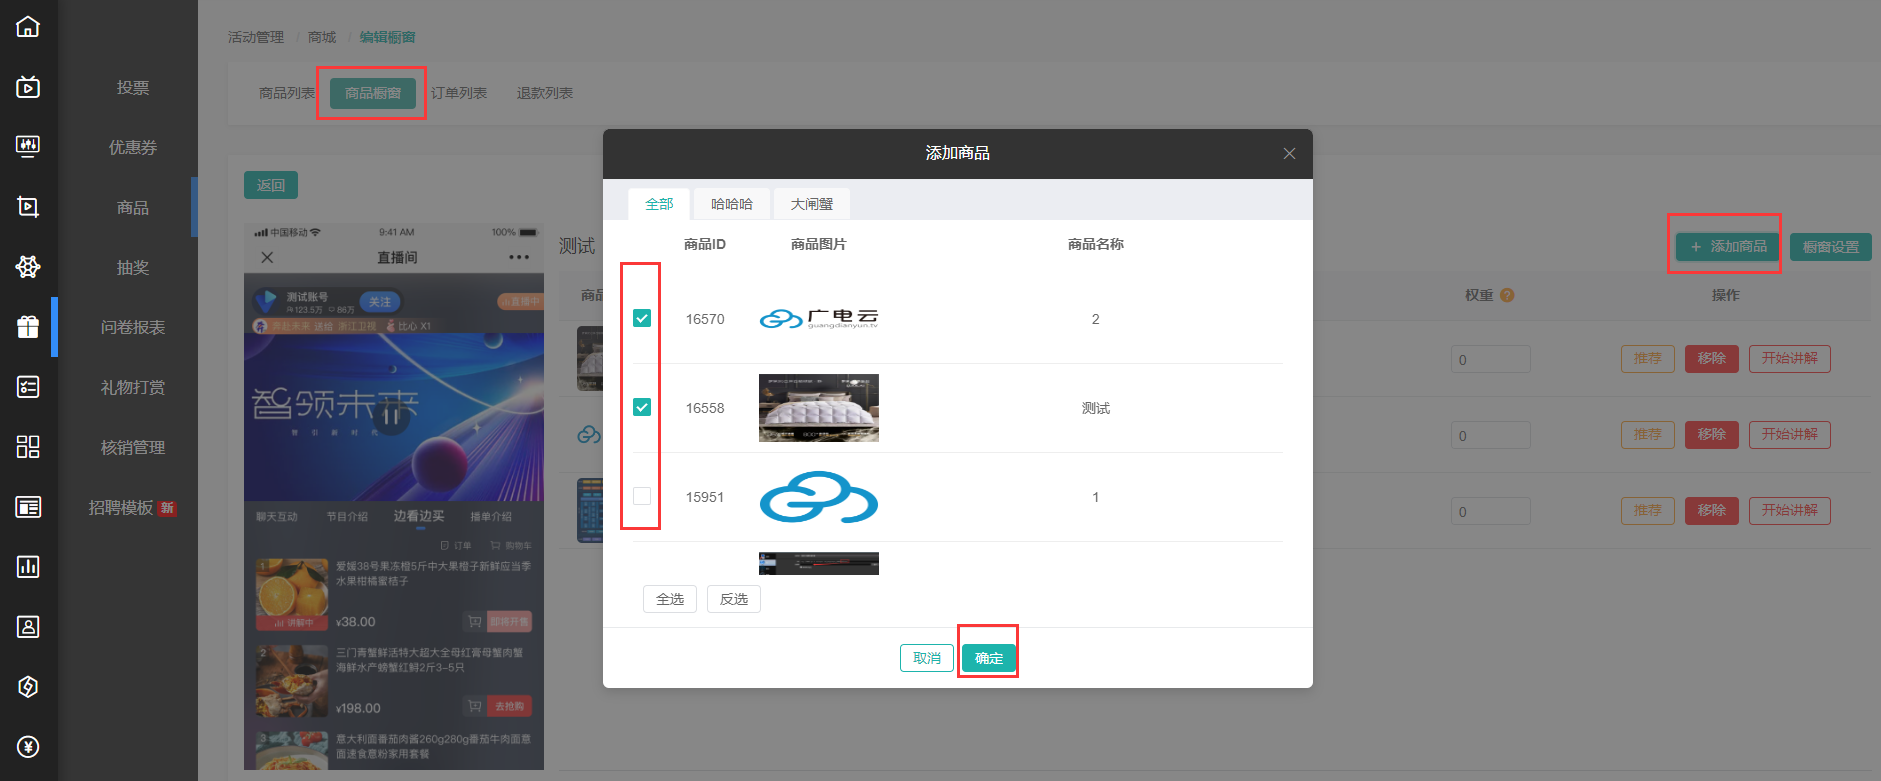Tap the X icon in the phone preview
The width and height of the screenshot is (1881, 781).
(x=267, y=257)
